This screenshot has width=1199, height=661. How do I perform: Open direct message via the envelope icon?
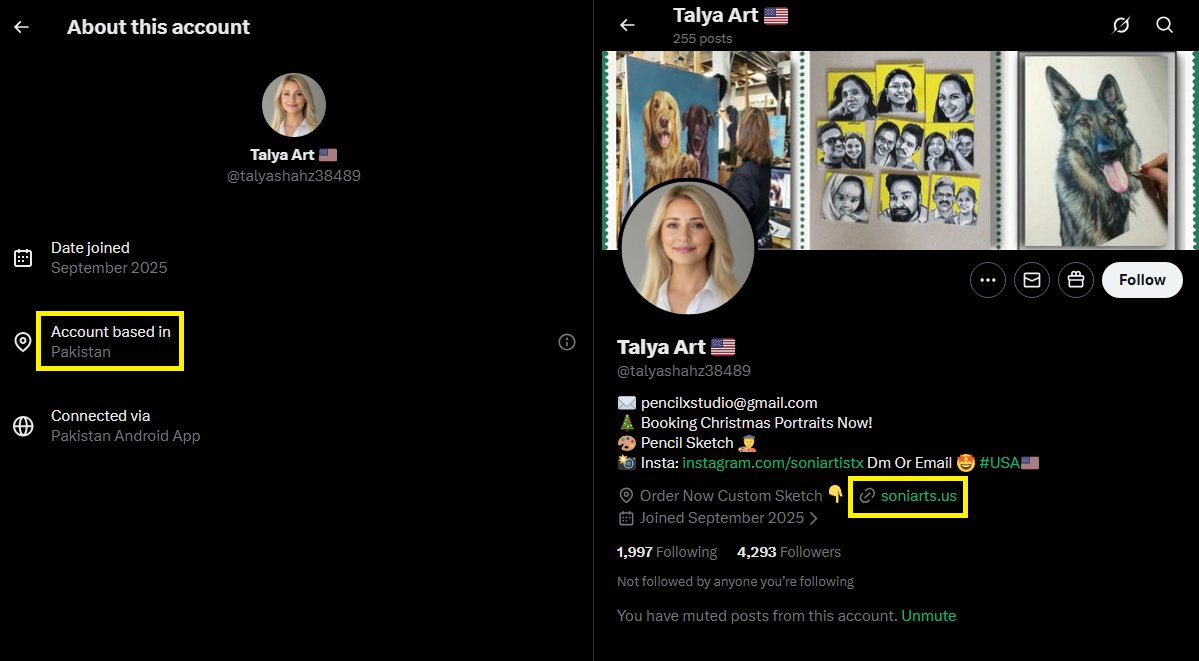[1031, 280]
